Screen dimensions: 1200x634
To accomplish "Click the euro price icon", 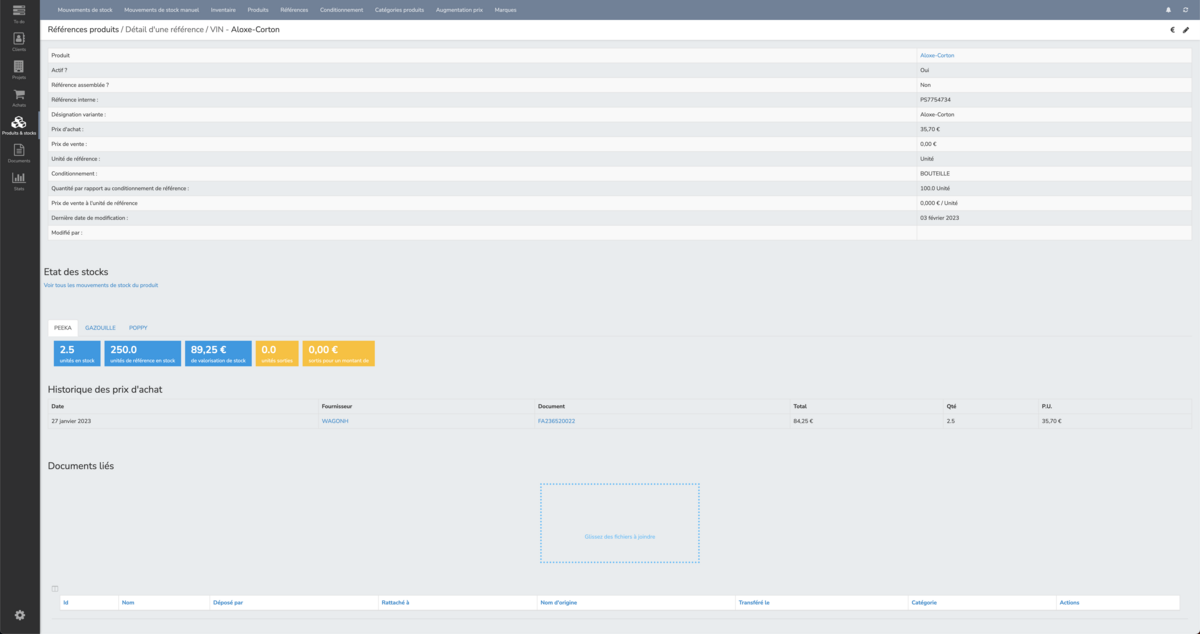I will click(x=1172, y=30).
